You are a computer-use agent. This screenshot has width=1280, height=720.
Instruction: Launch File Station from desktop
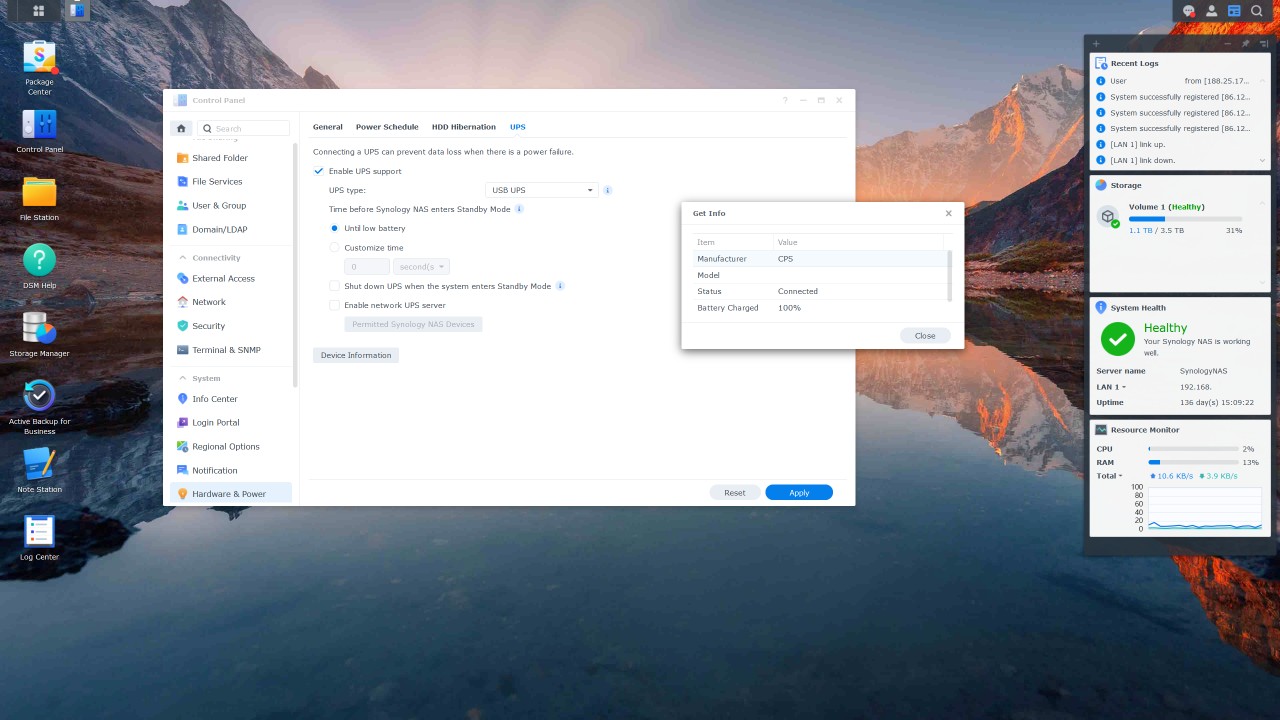tap(39, 193)
